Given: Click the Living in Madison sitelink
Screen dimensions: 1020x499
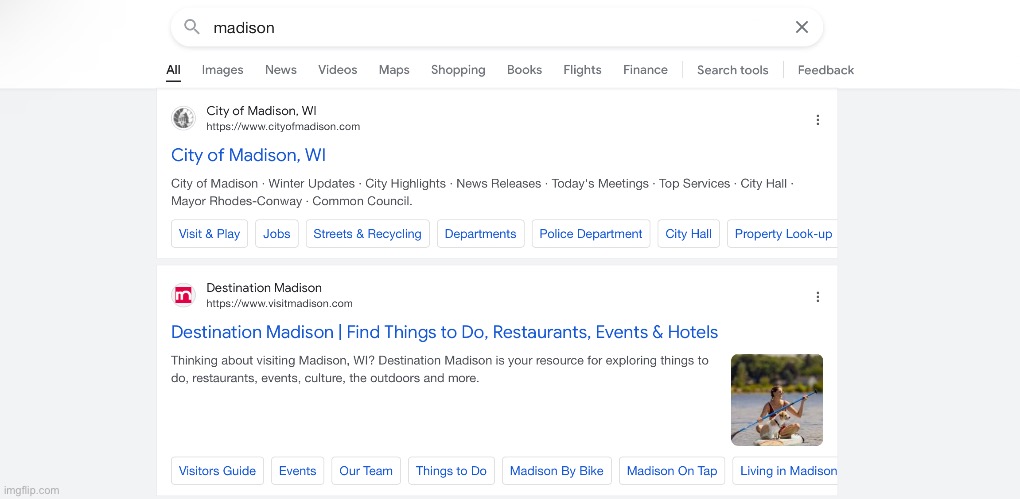Looking at the screenshot, I should [x=785, y=471].
